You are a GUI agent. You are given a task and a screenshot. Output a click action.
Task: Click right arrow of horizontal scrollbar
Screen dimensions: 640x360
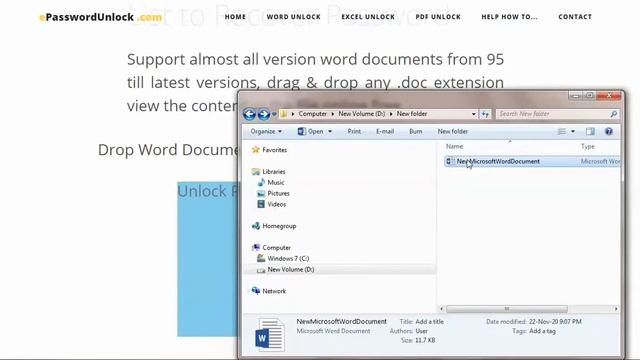tap(616, 309)
